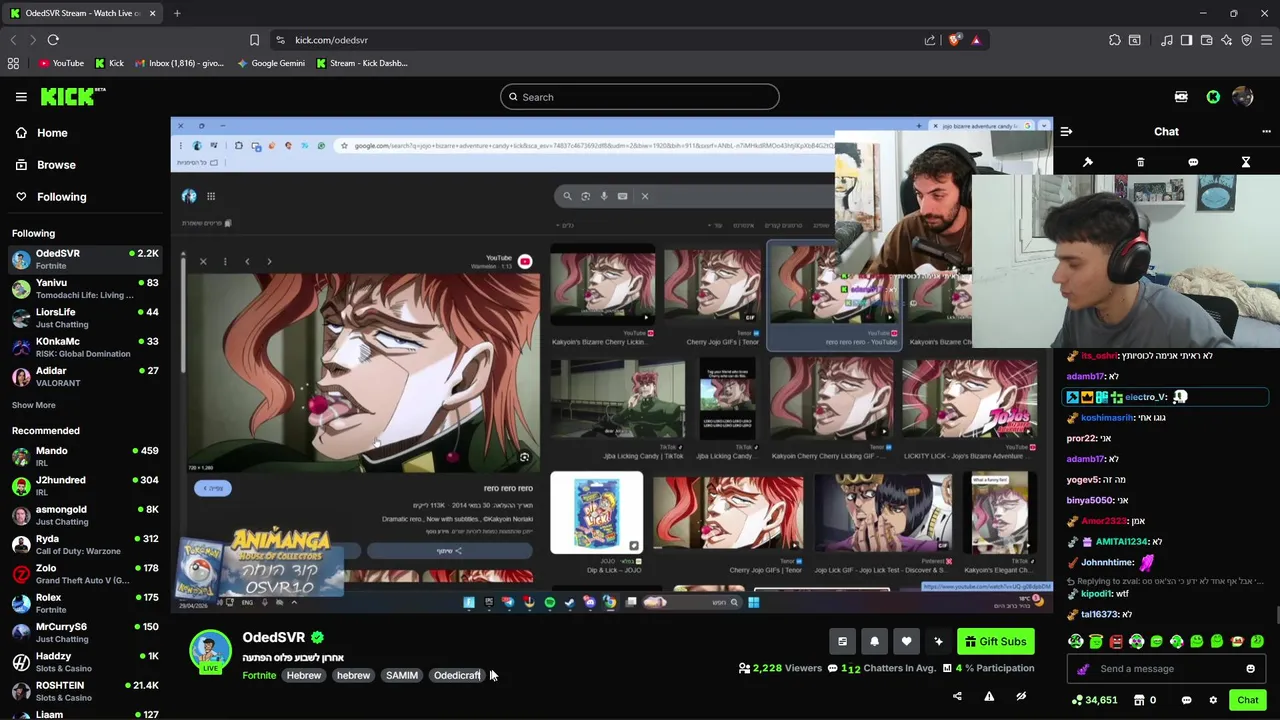This screenshot has height=720, width=1280.
Task: Open a new browser tab with plus
Action: click(x=177, y=13)
